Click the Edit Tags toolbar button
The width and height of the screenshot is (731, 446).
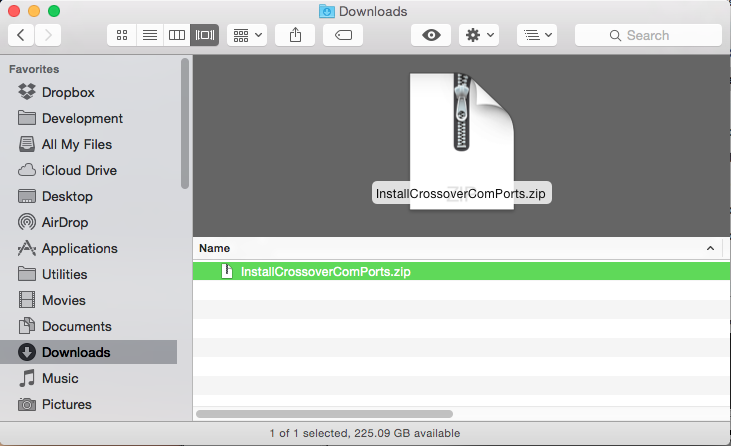[343, 35]
